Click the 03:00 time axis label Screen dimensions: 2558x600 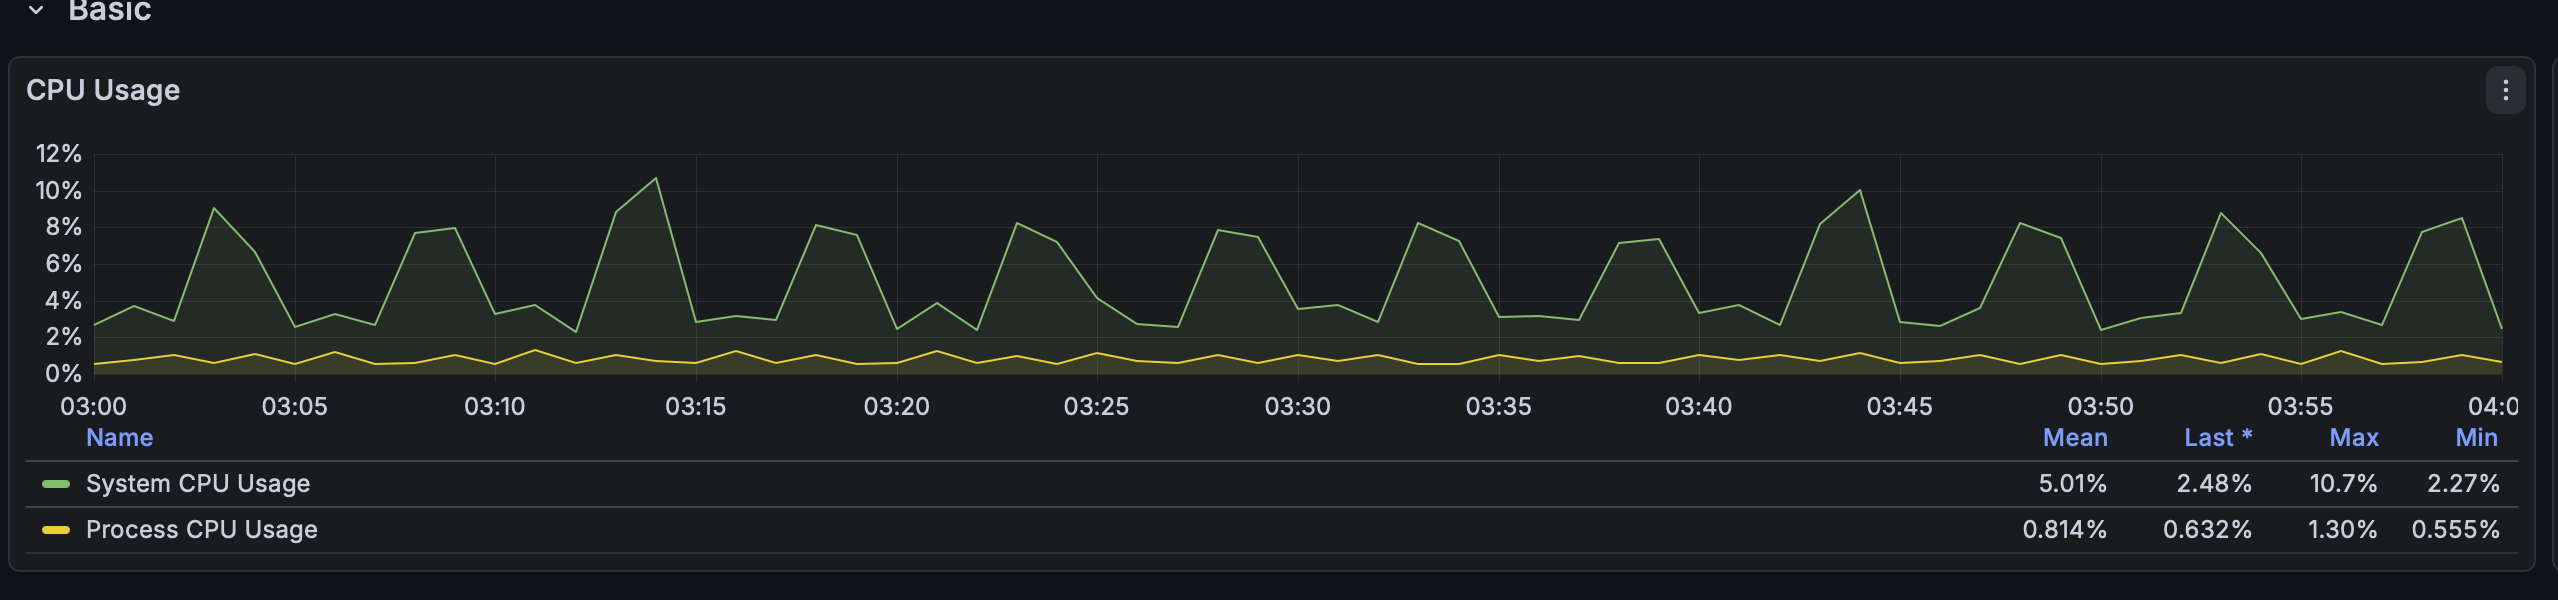click(93, 407)
